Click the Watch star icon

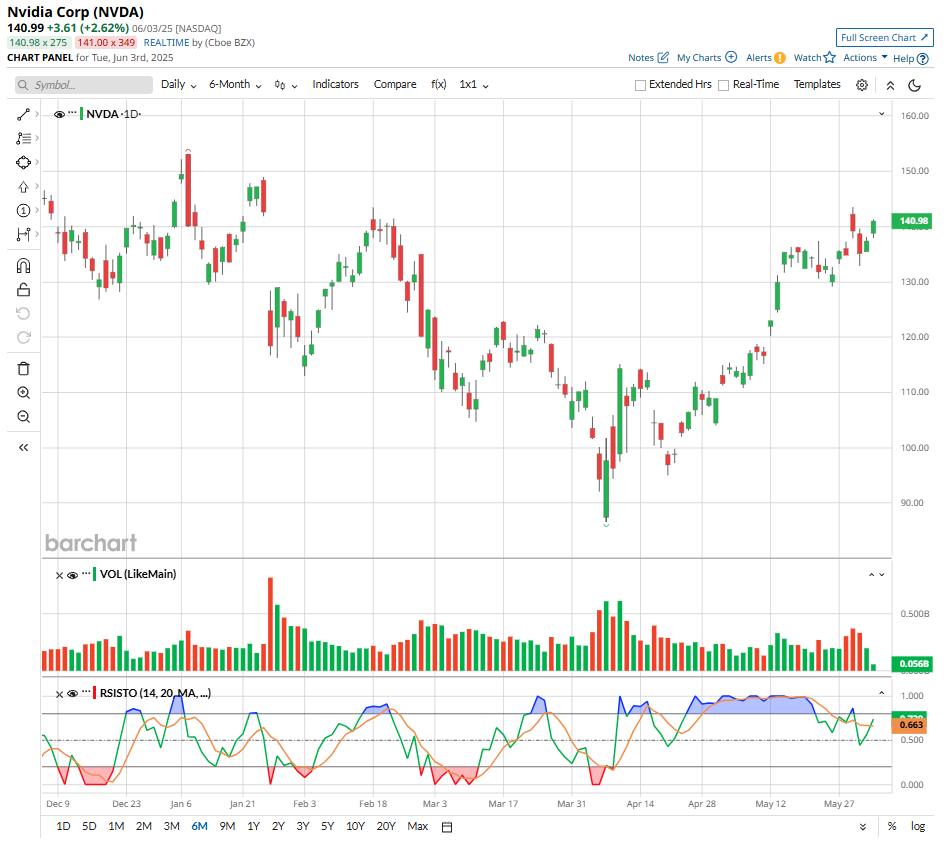click(x=830, y=57)
